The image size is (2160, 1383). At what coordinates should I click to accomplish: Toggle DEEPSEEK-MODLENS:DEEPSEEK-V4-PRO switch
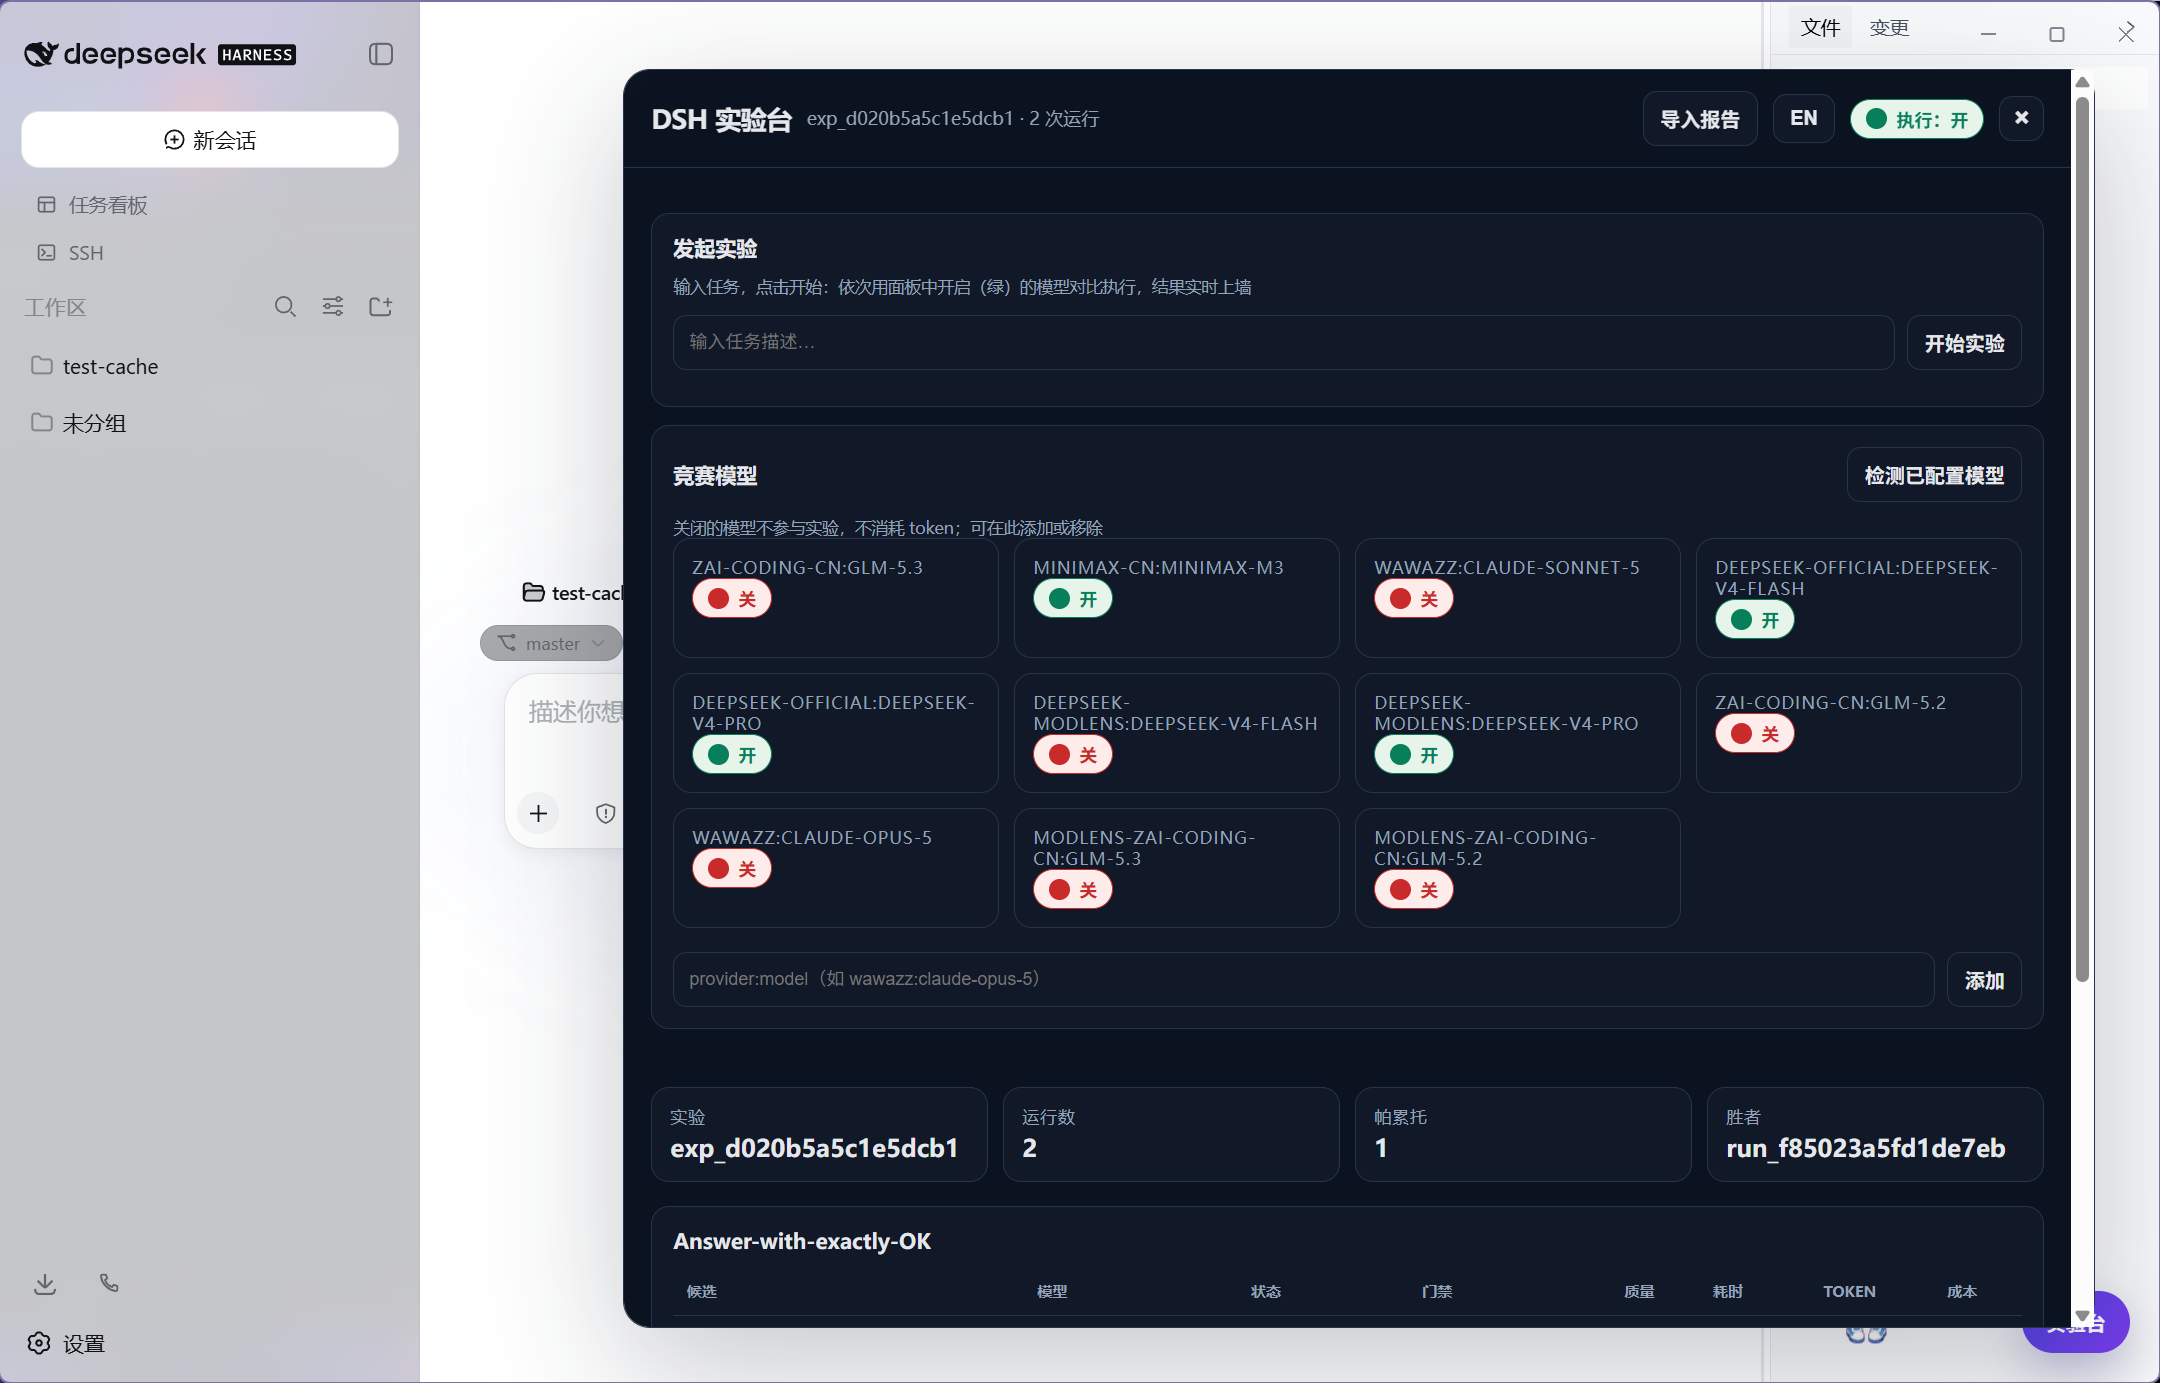pos(1414,755)
